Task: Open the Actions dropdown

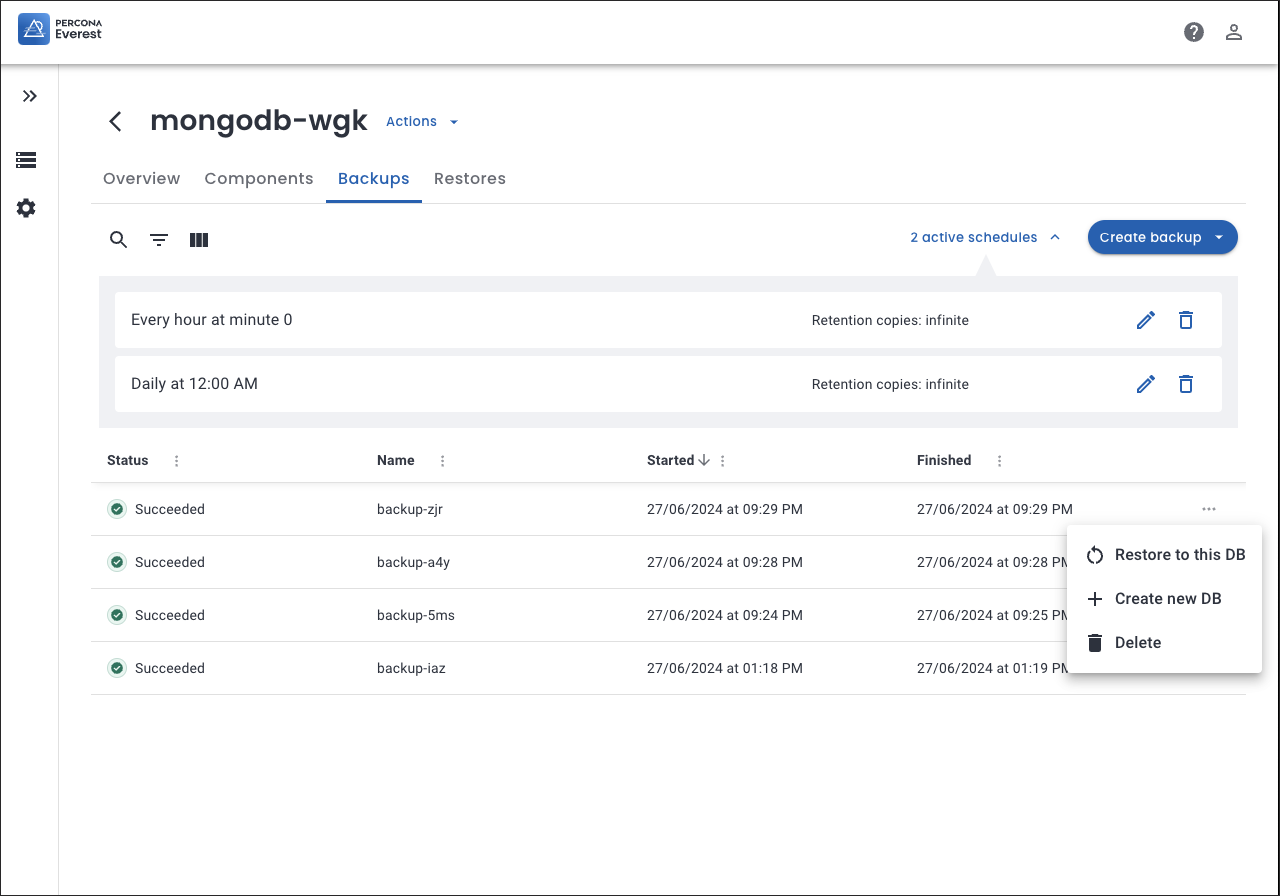Action: click(x=422, y=122)
